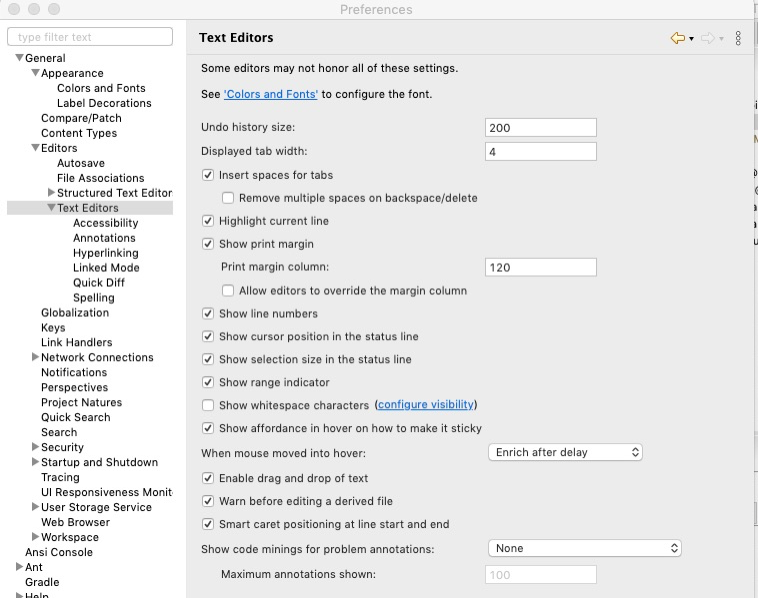Click the type filter text box
Viewport: 758px width, 598px height.
click(x=90, y=37)
